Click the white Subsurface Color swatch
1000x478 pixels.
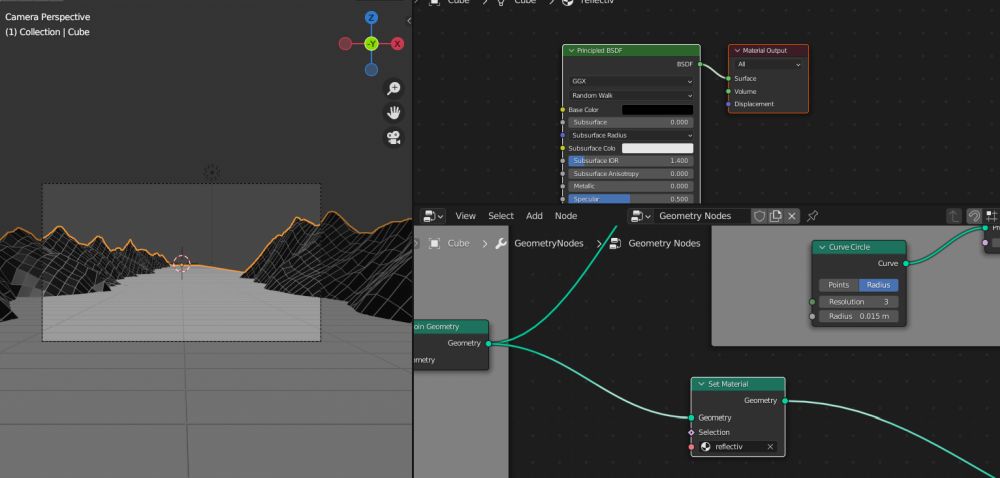point(658,148)
